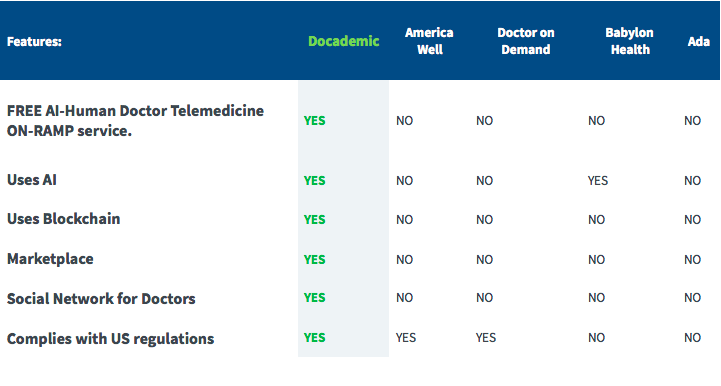This screenshot has width=721, height=386.
Task: Click Docademic's green YES for Uses Blockchain
Action: pyautogui.click(x=315, y=219)
